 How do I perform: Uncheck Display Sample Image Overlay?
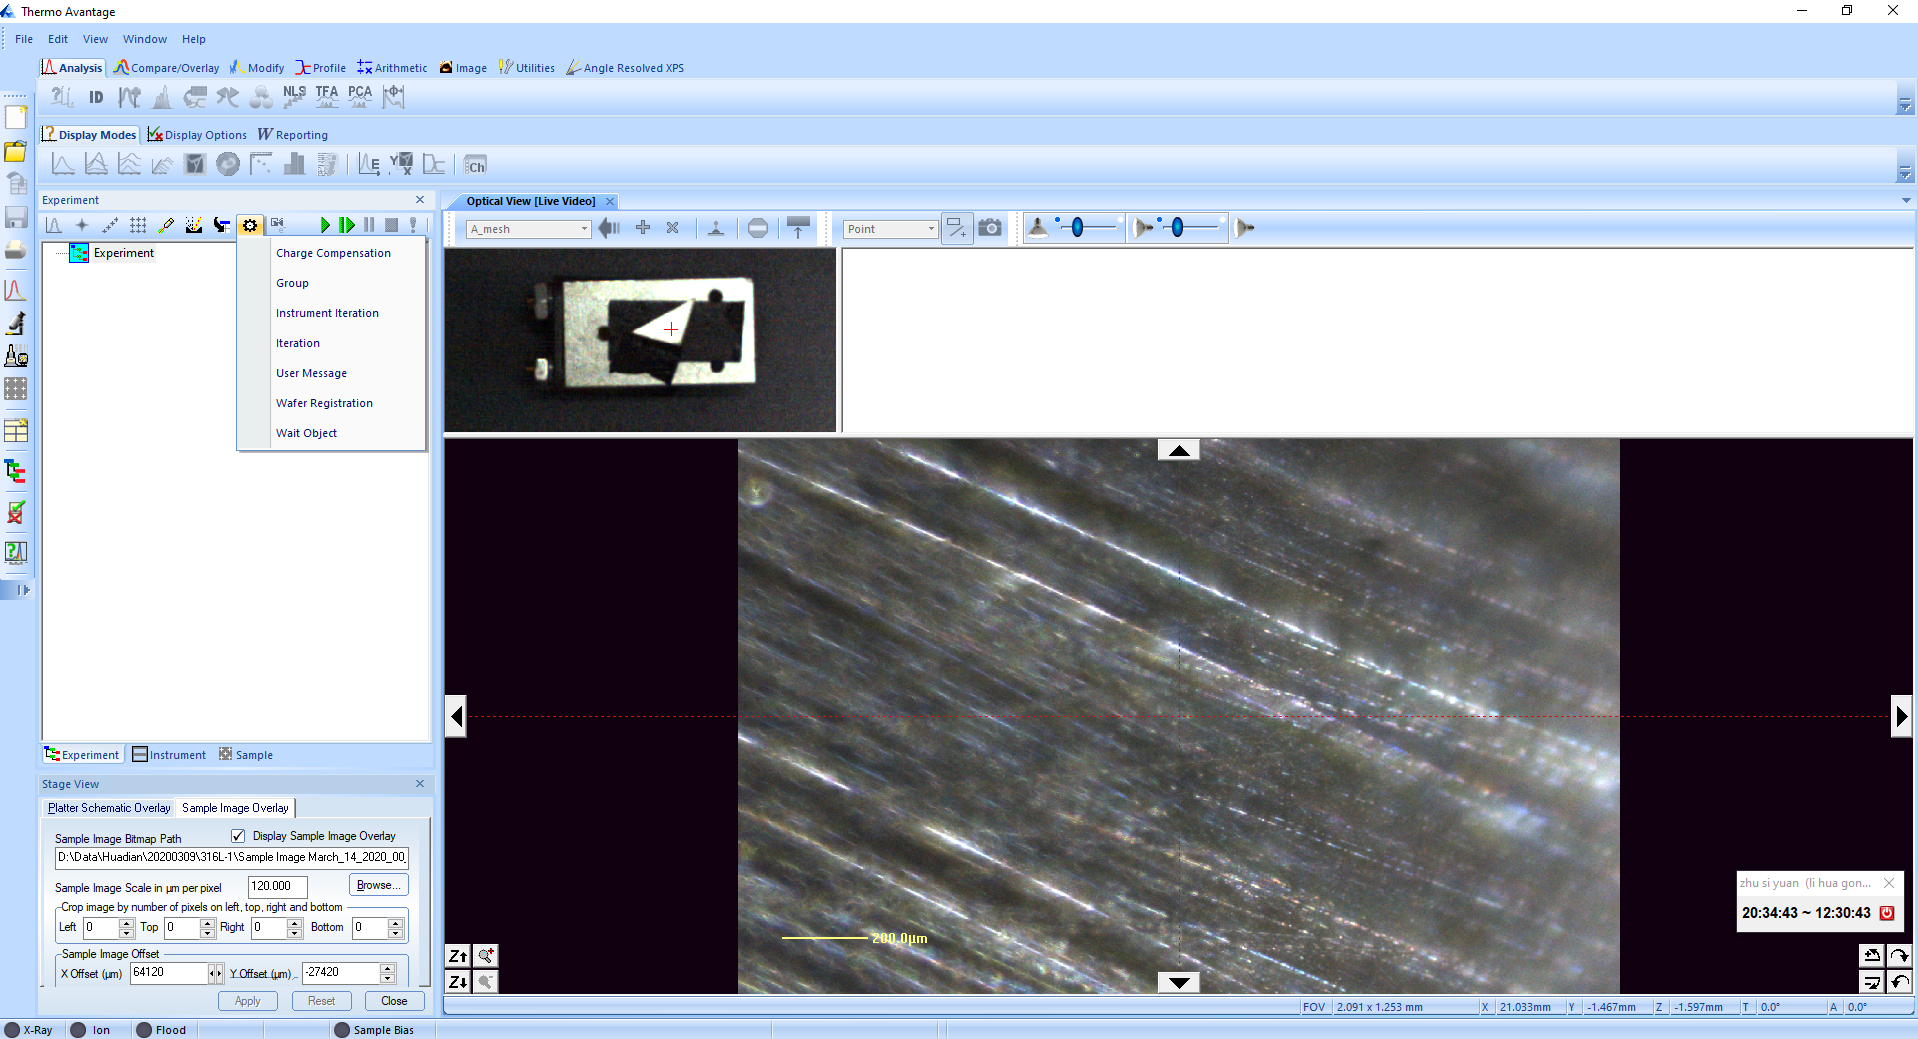238,836
